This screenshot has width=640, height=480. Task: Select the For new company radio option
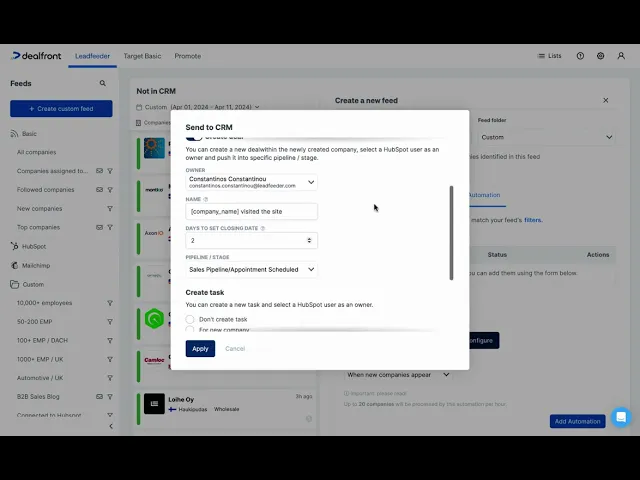tap(190, 329)
